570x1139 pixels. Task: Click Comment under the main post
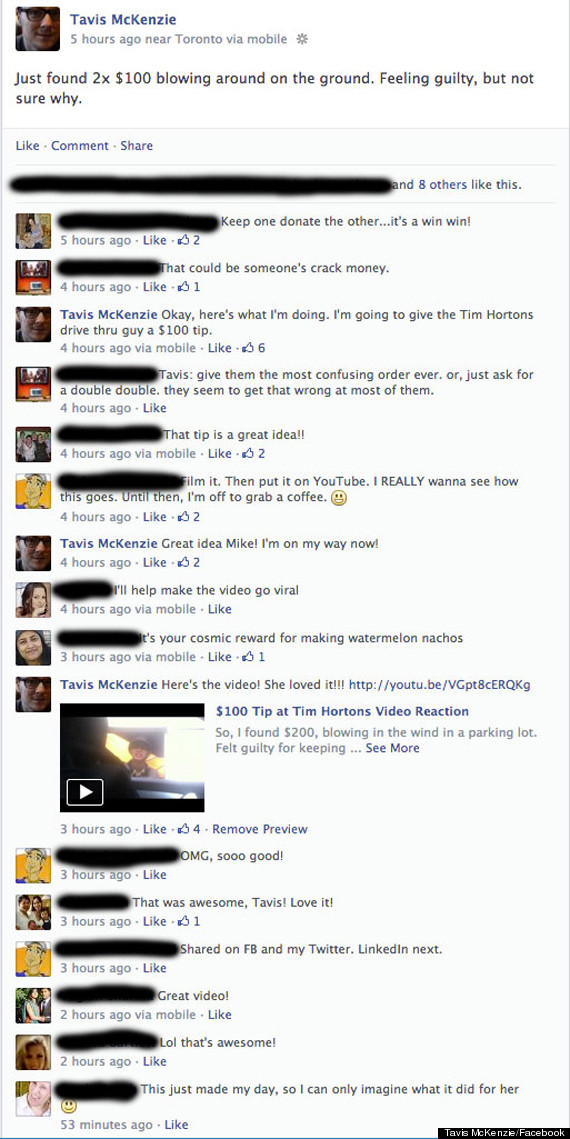pyautogui.click(x=80, y=146)
